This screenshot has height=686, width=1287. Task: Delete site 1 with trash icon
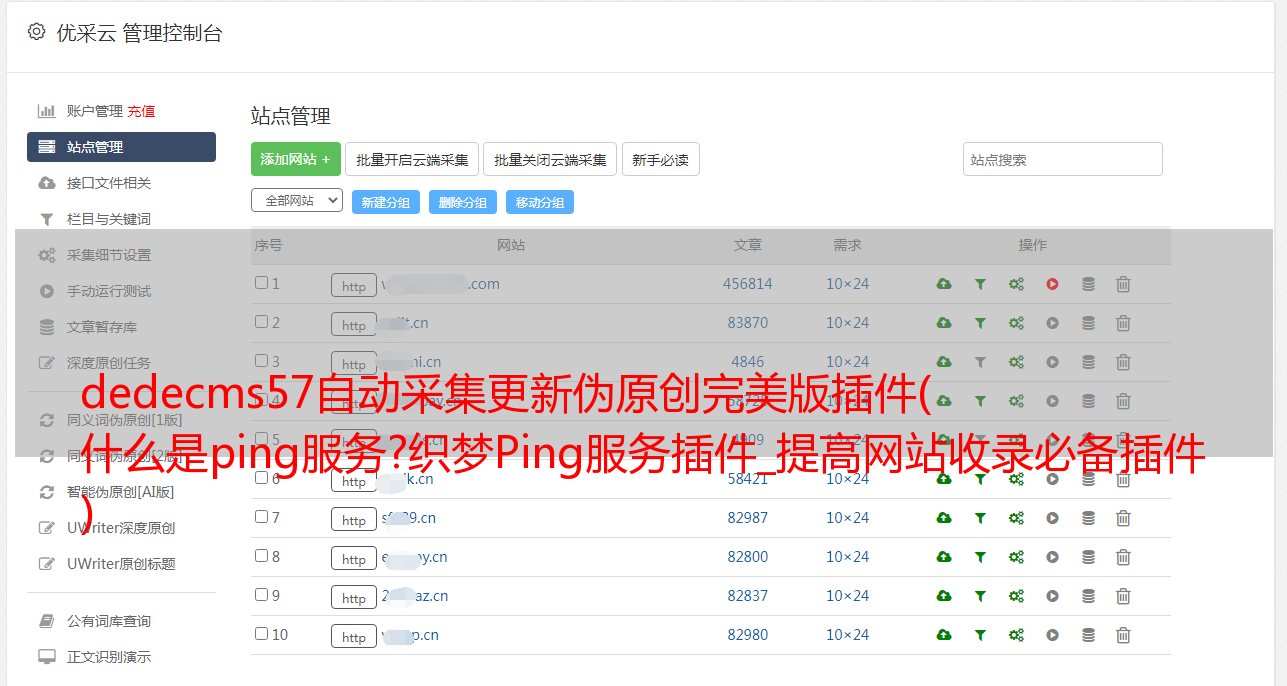pyautogui.click(x=1123, y=284)
